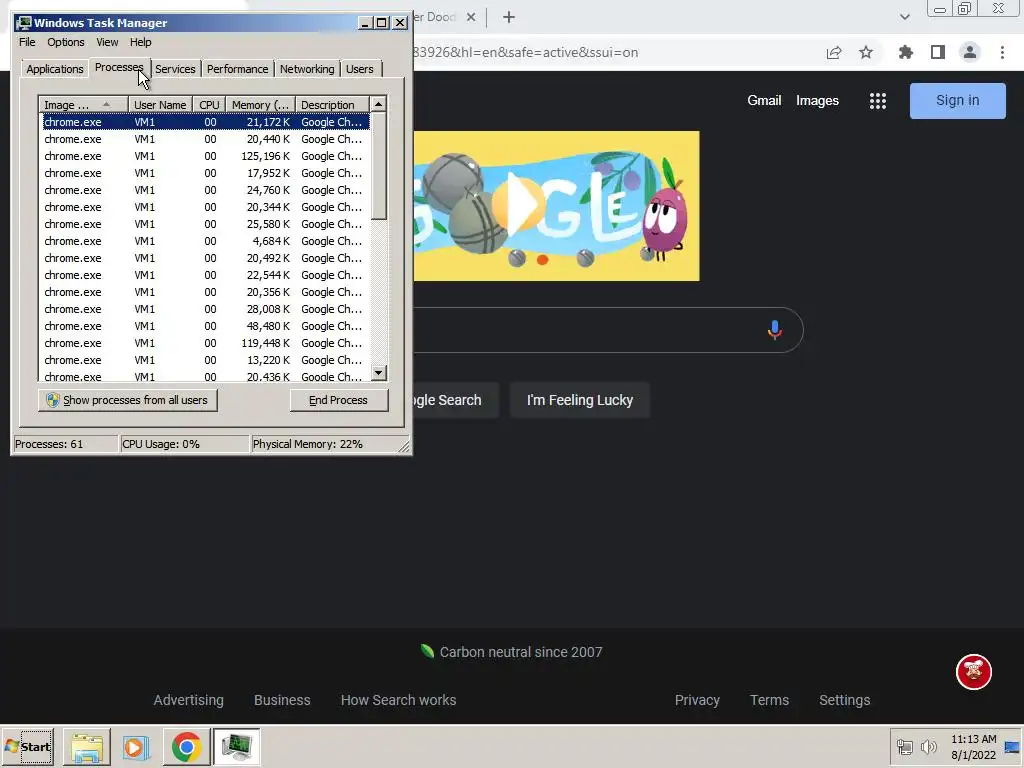
Task: Open Google apps grid icon
Action: [x=878, y=101]
